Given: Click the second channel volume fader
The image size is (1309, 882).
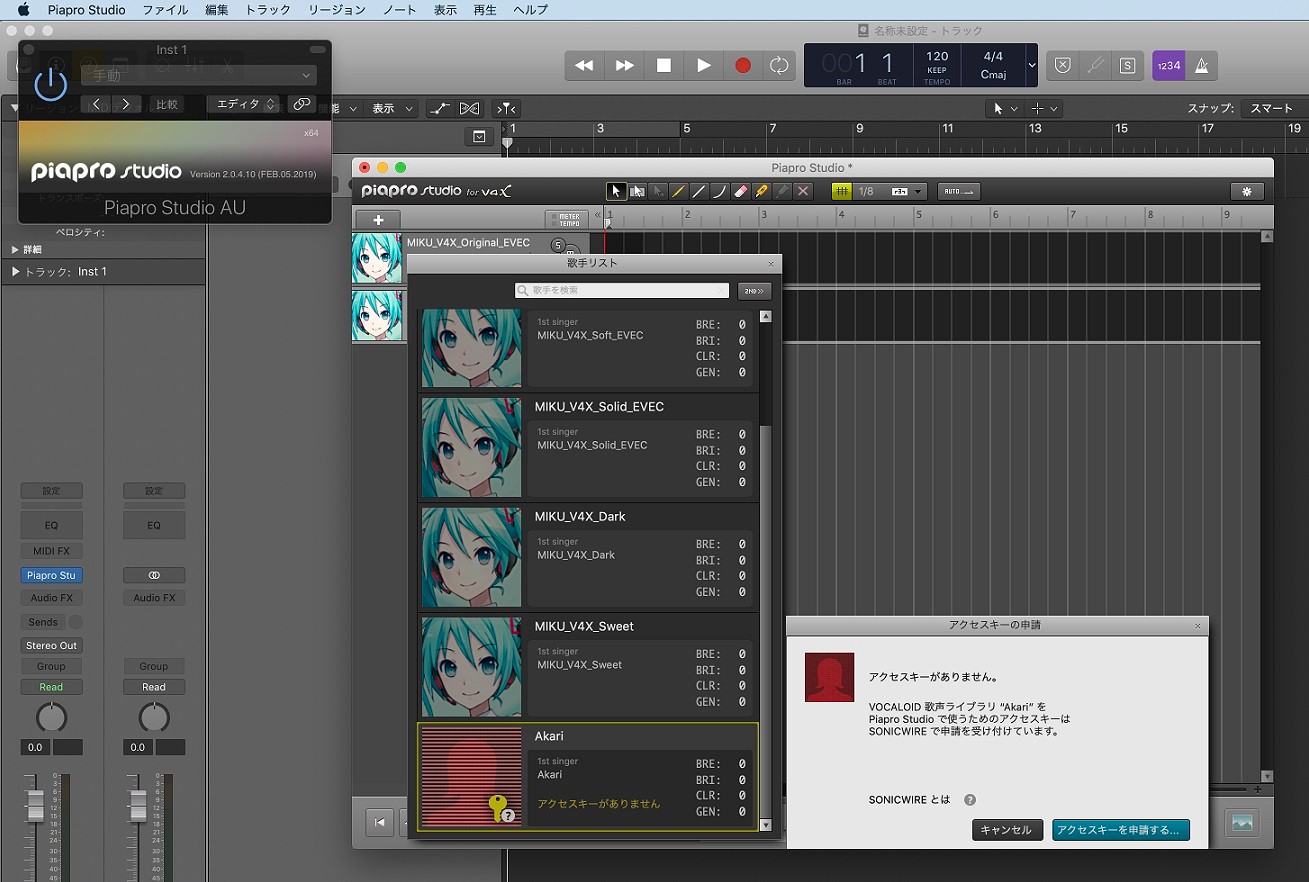Looking at the screenshot, I should tap(138, 805).
